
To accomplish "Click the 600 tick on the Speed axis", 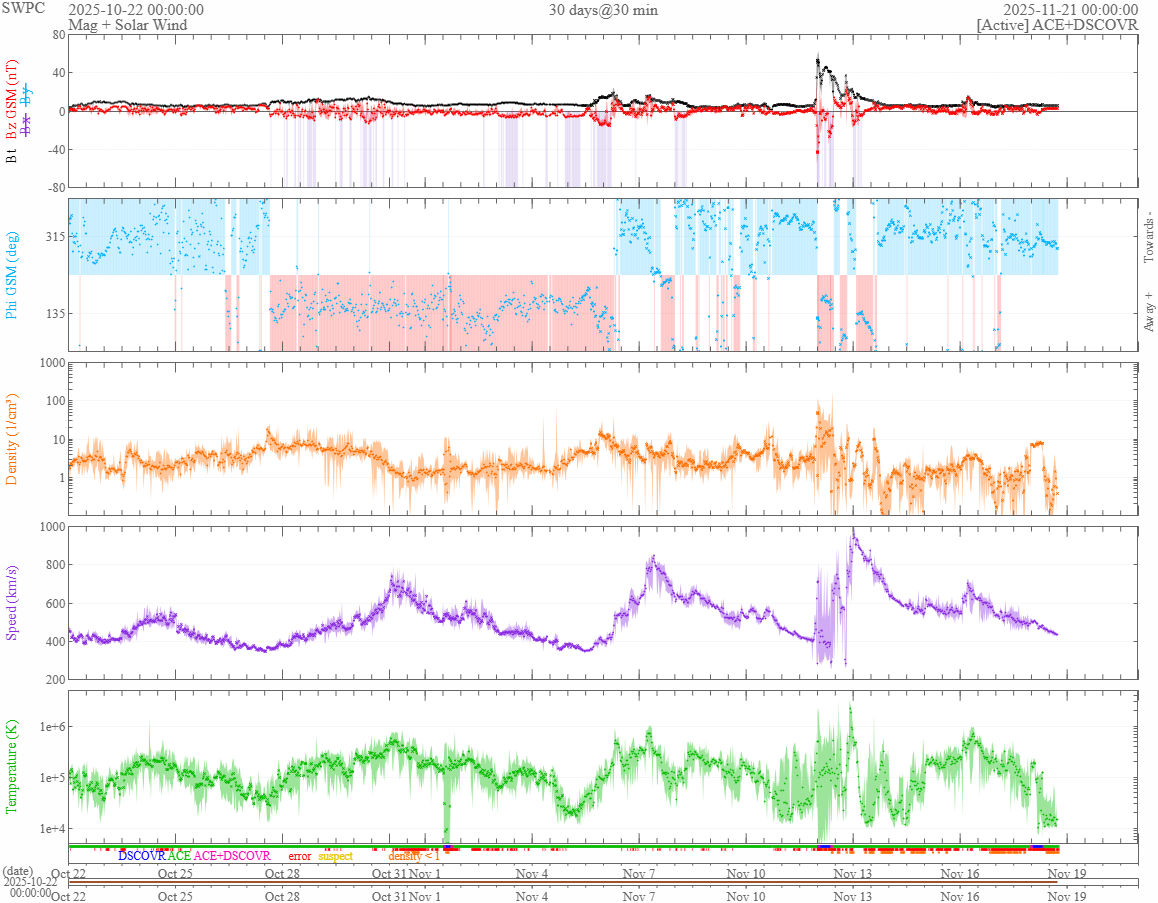I will click(x=56, y=603).
